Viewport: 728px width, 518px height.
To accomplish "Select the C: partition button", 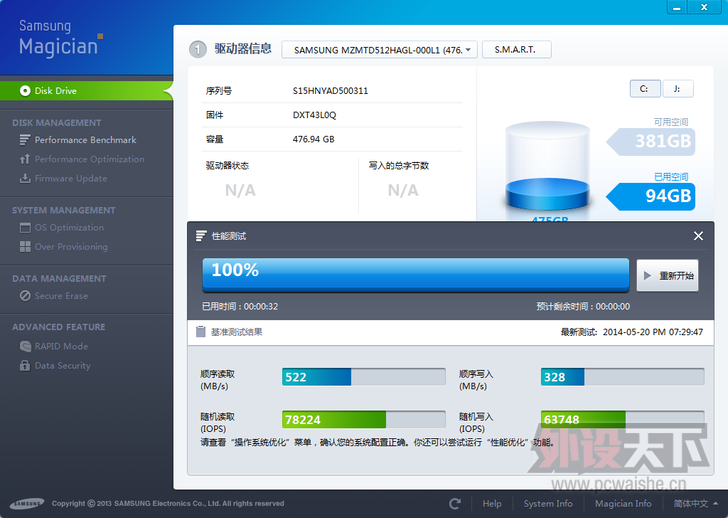I will tap(645, 89).
